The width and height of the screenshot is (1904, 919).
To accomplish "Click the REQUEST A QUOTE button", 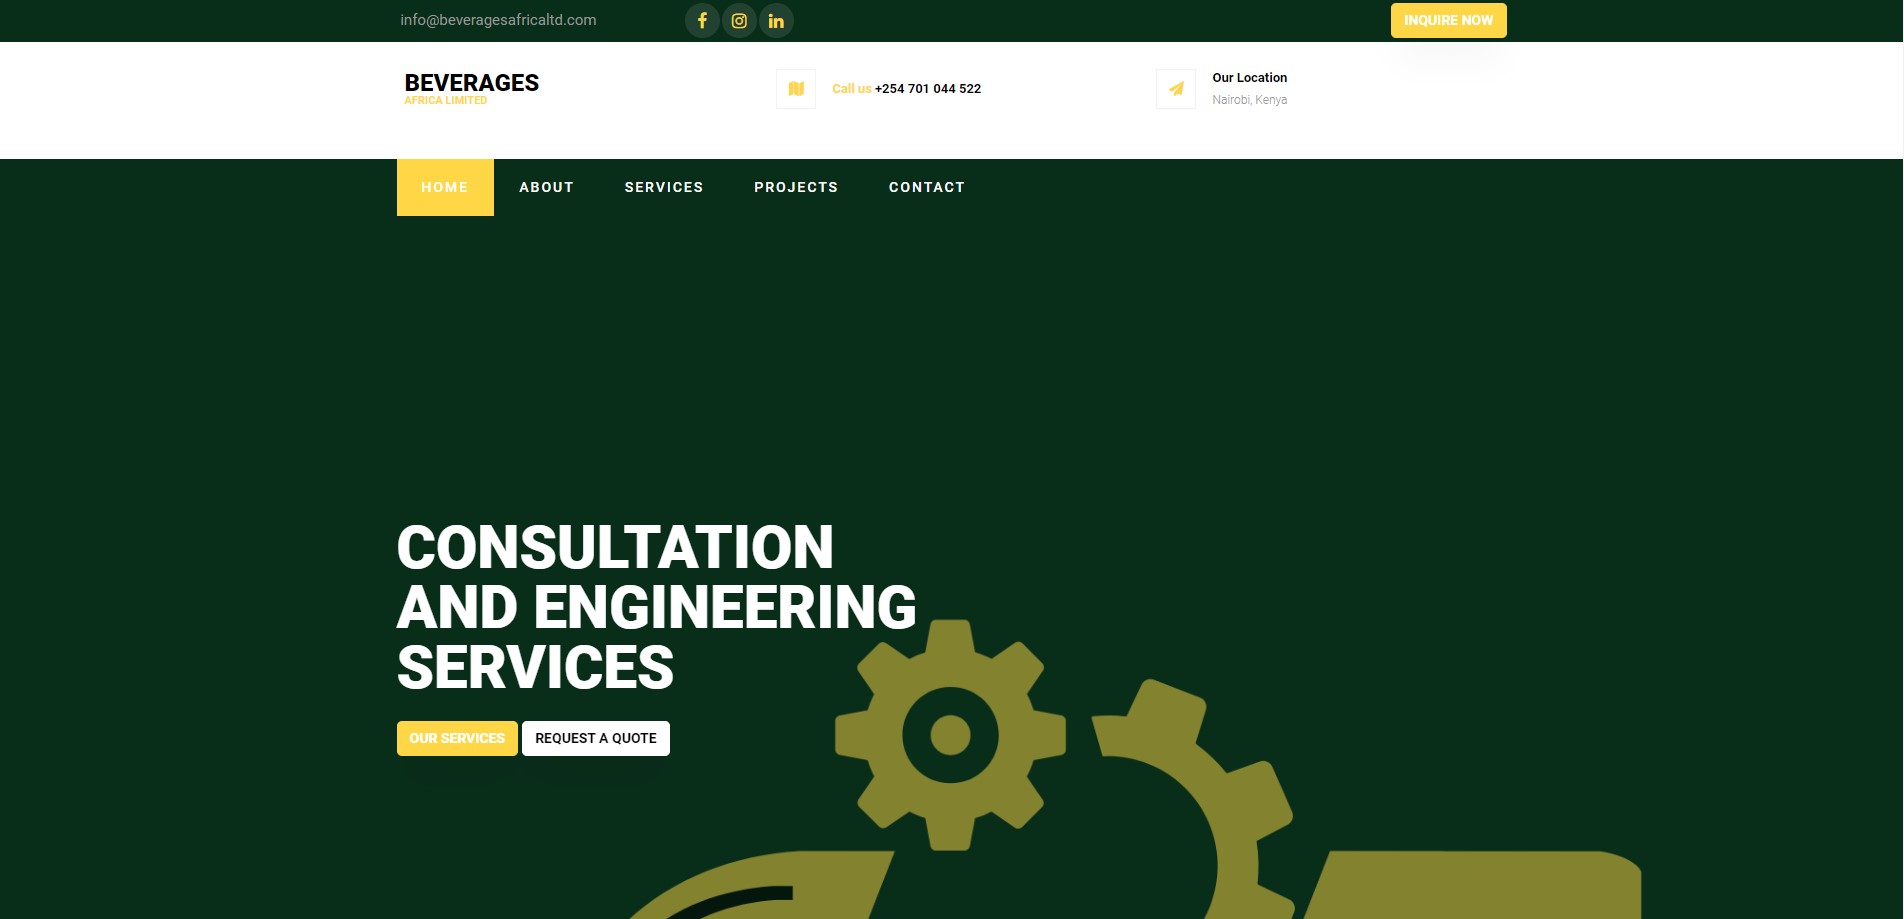I will [x=596, y=738].
